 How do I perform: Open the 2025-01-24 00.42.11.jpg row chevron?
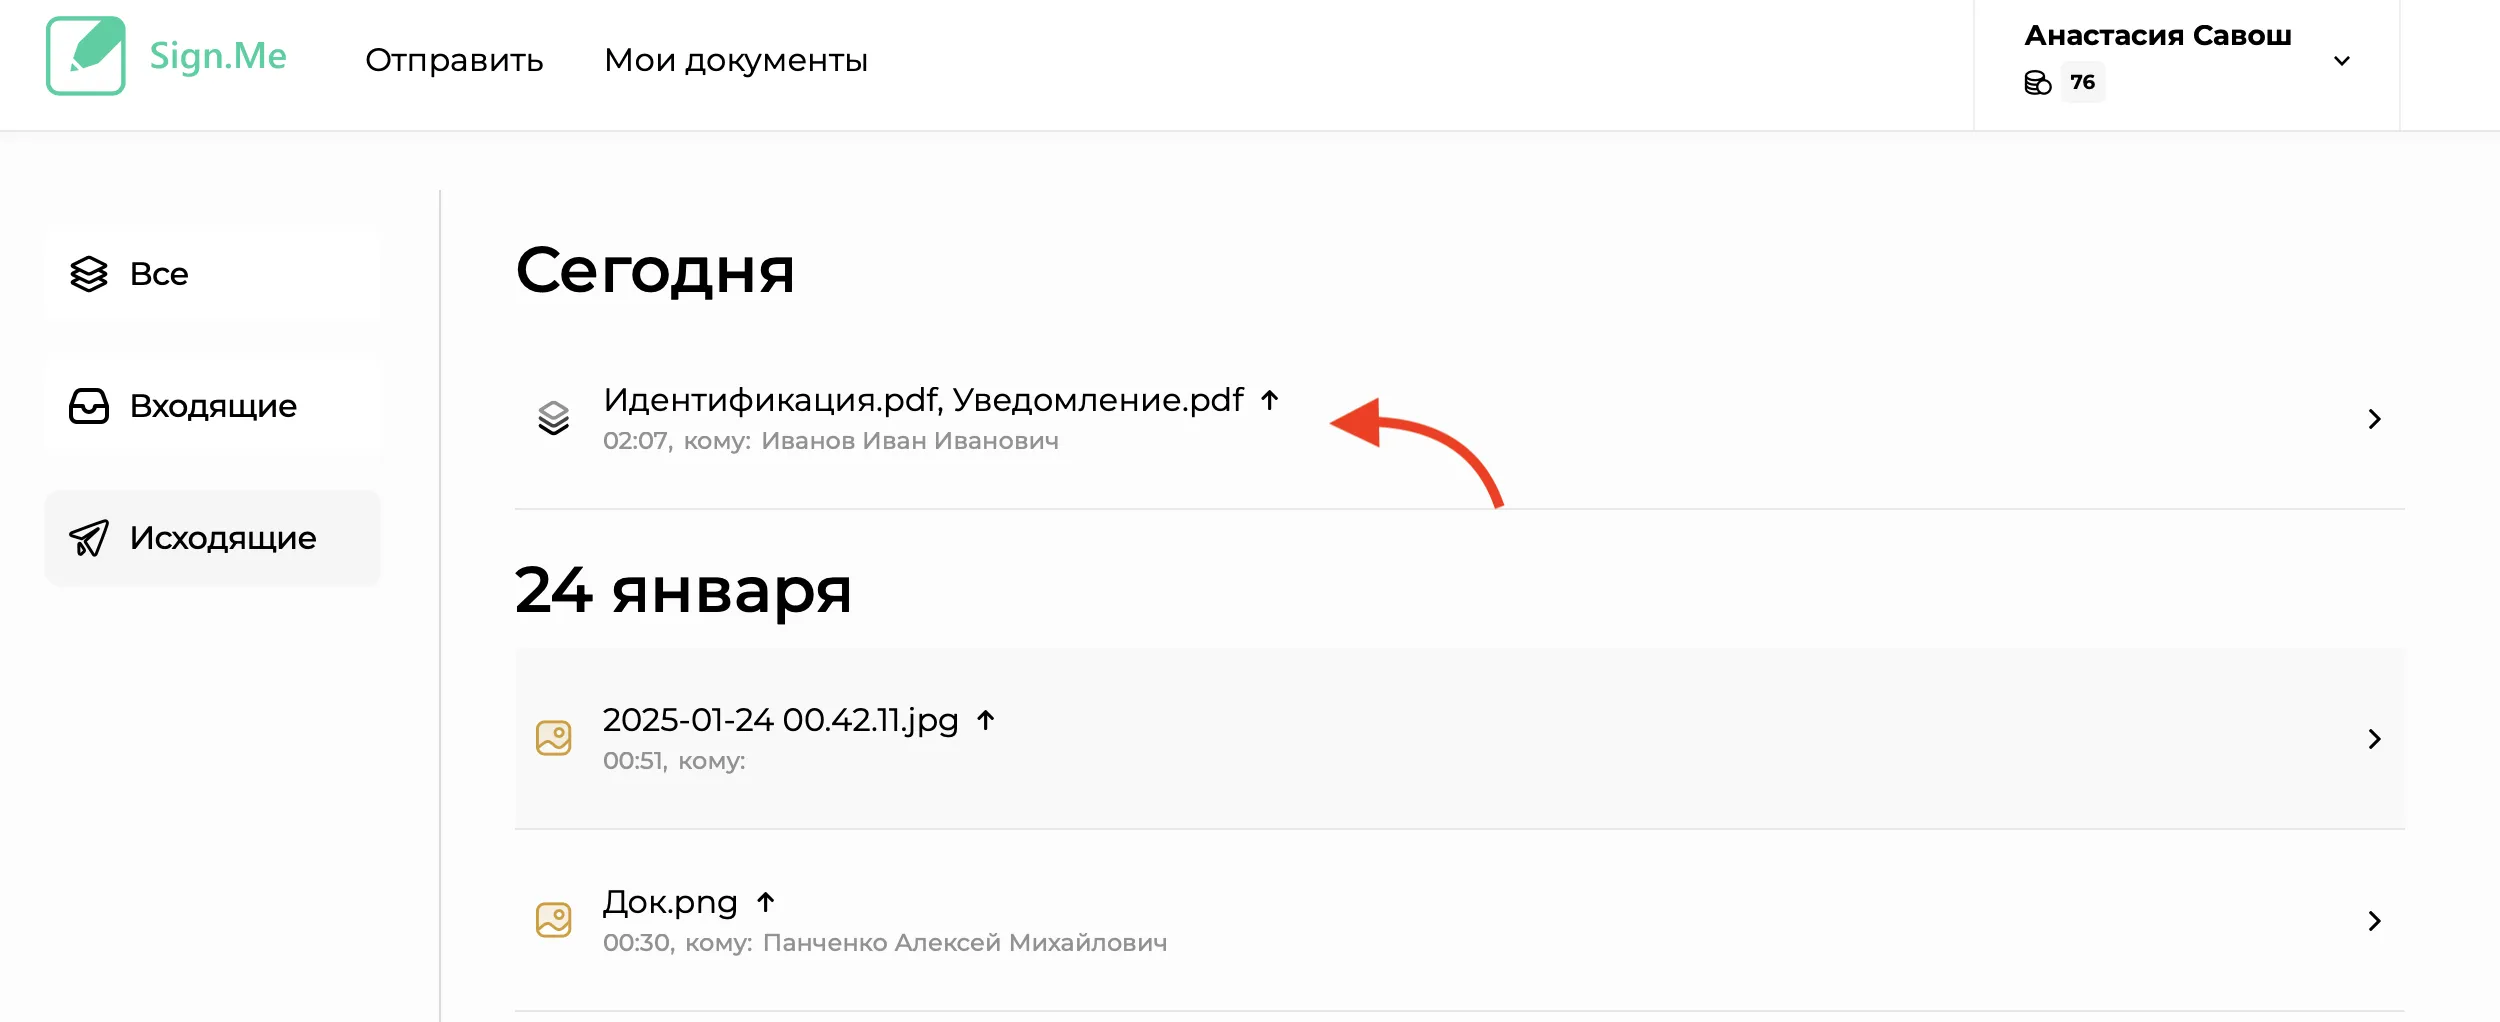point(2375,739)
